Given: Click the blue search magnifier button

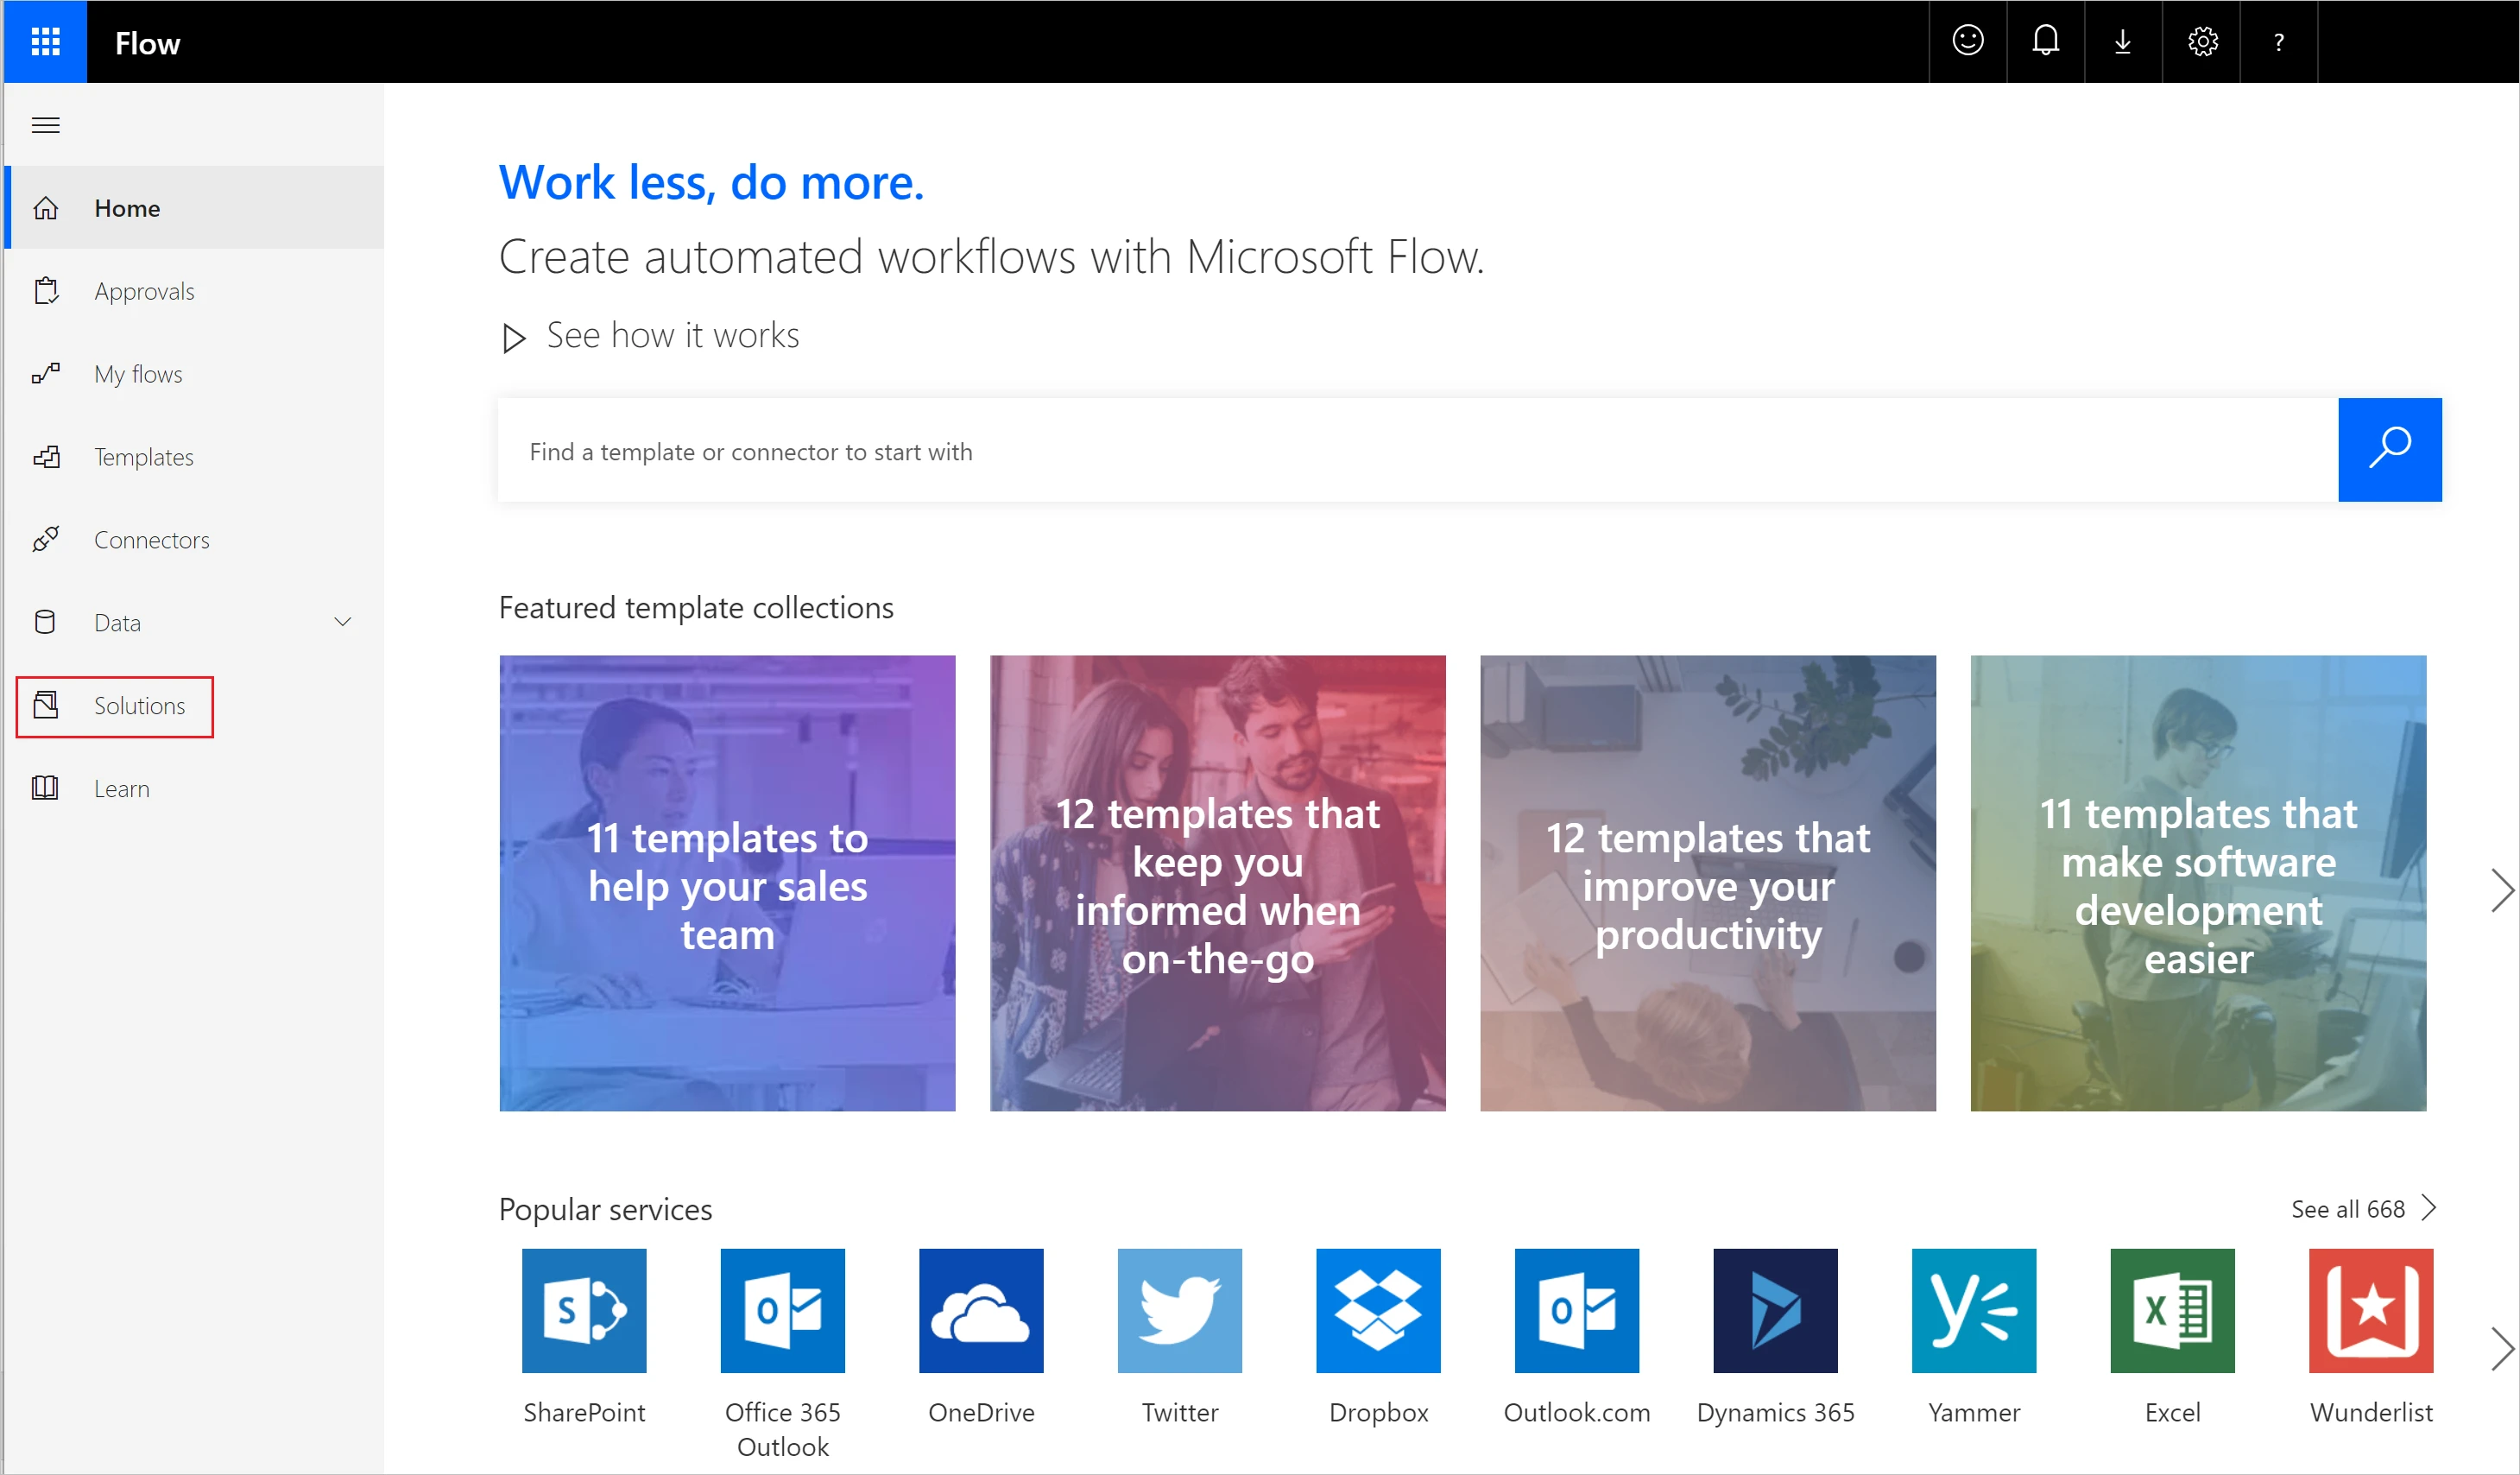Looking at the screenshot, I should point(2389,449).
